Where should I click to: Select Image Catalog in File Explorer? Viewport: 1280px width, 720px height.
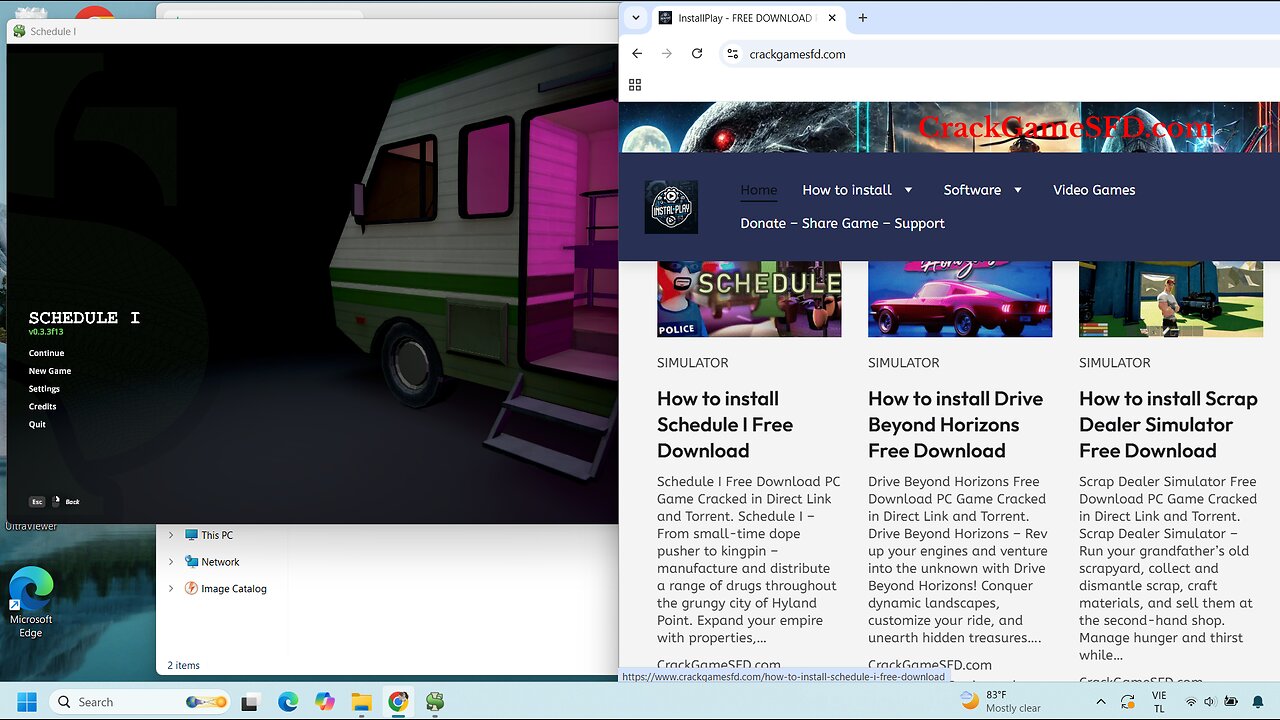(x=225, y=589)
